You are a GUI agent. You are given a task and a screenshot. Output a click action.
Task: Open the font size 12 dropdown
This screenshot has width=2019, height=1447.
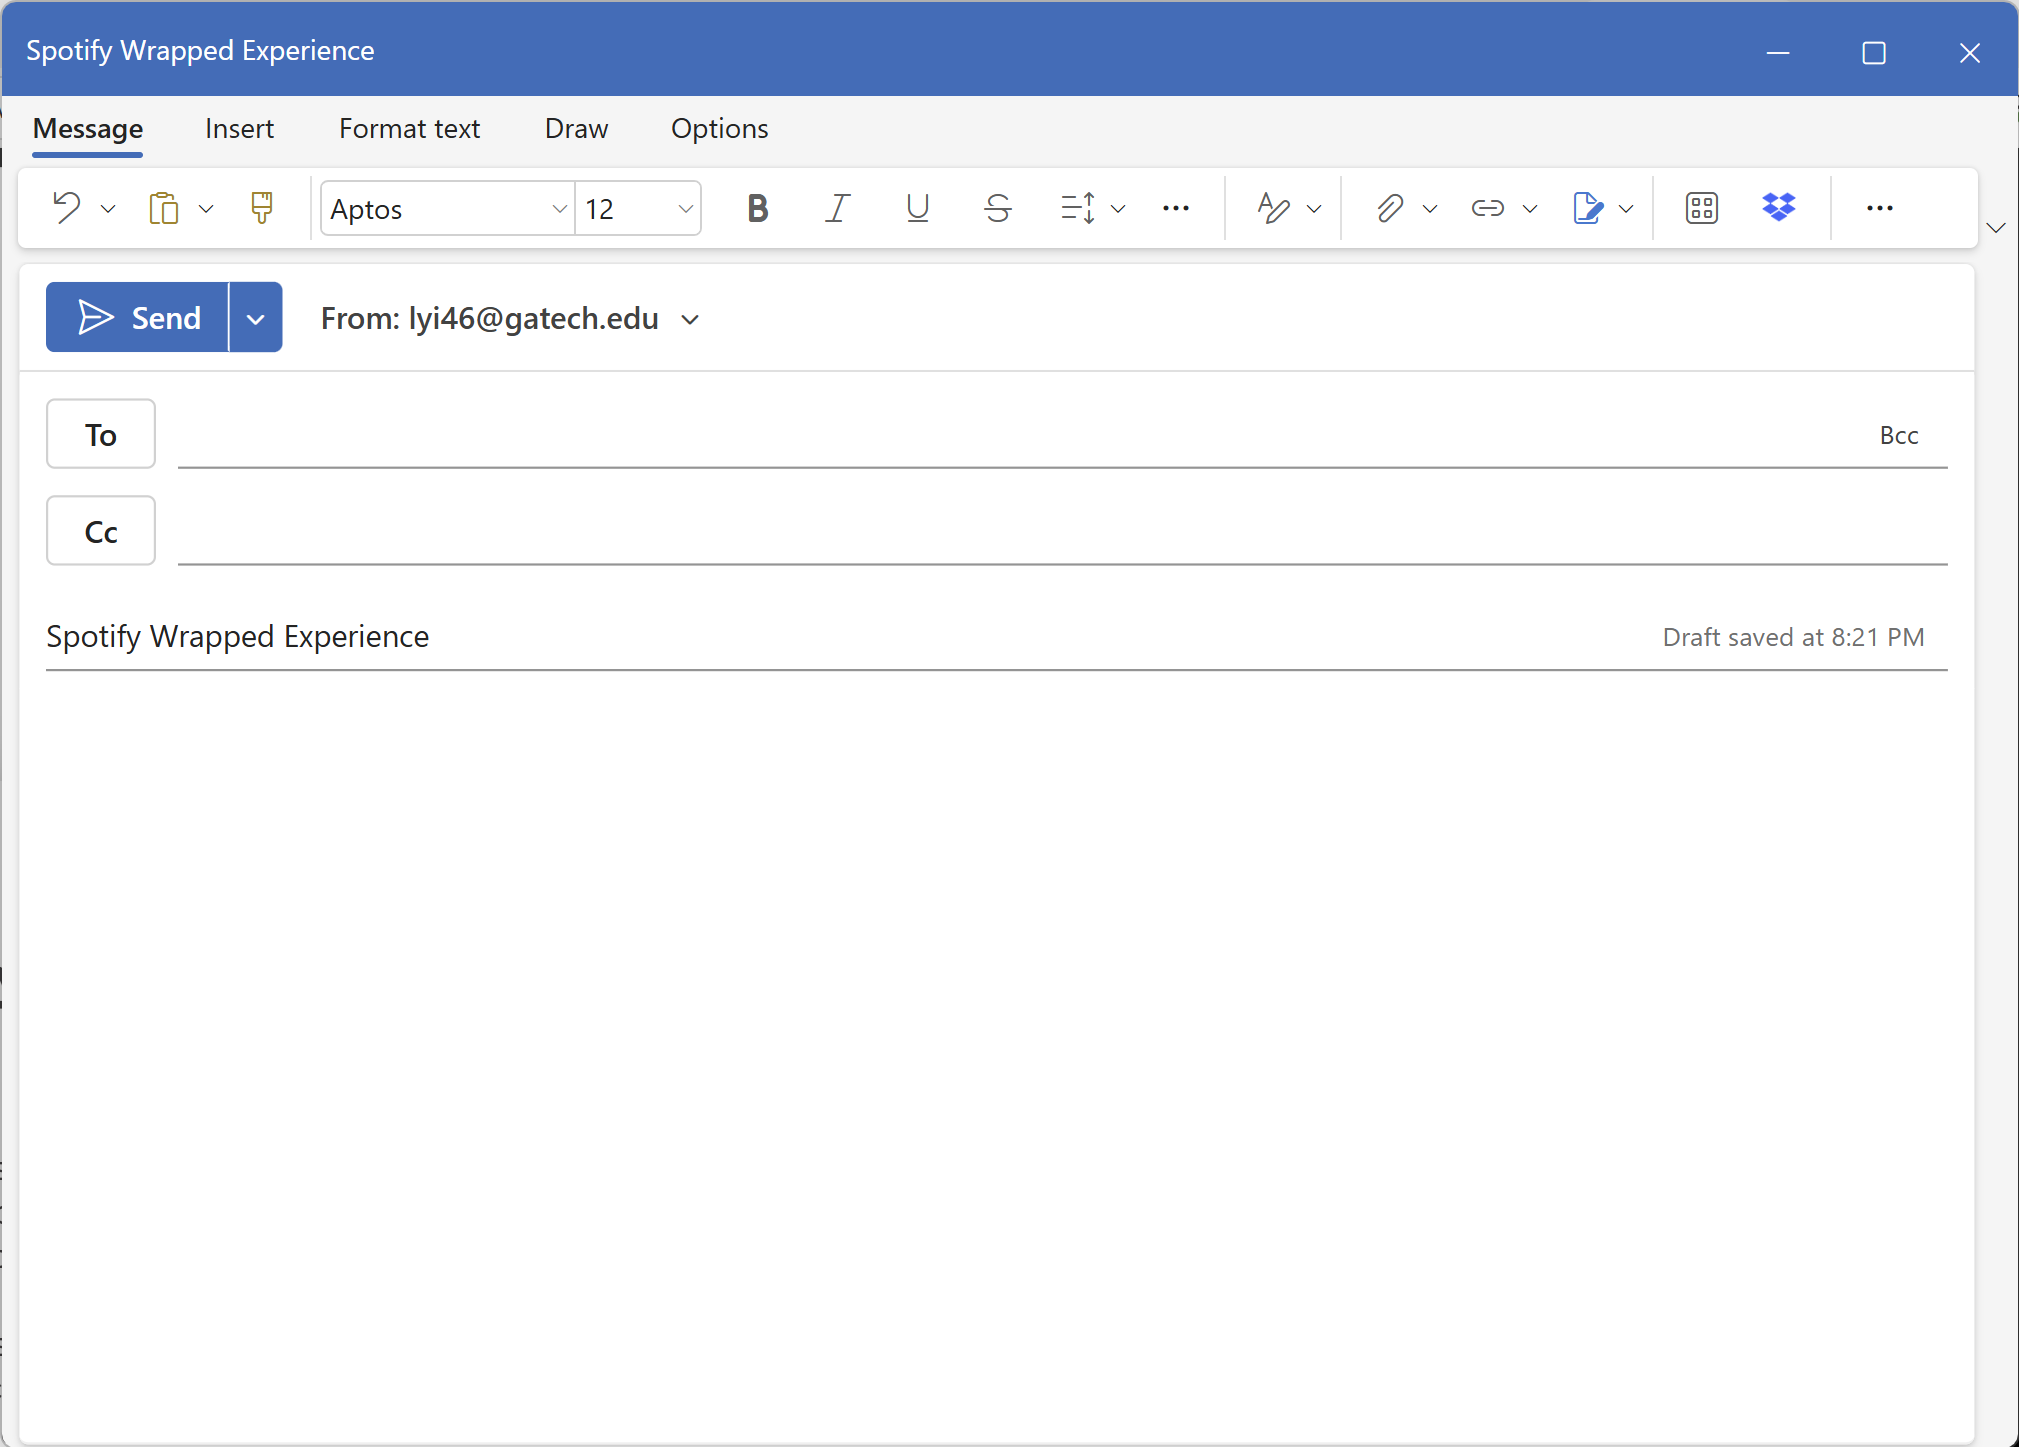click(685, 209)
